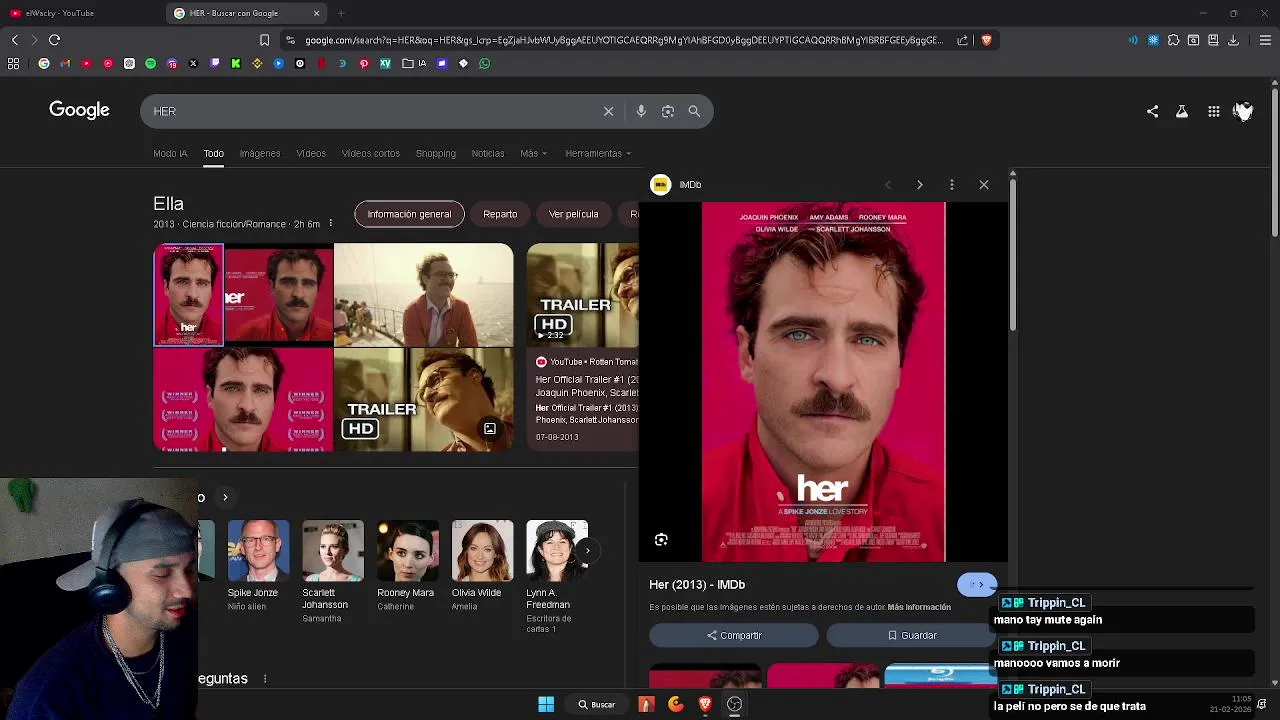
Task: Expand the Más search filter dropdown
Action: (x=533, y=153)
